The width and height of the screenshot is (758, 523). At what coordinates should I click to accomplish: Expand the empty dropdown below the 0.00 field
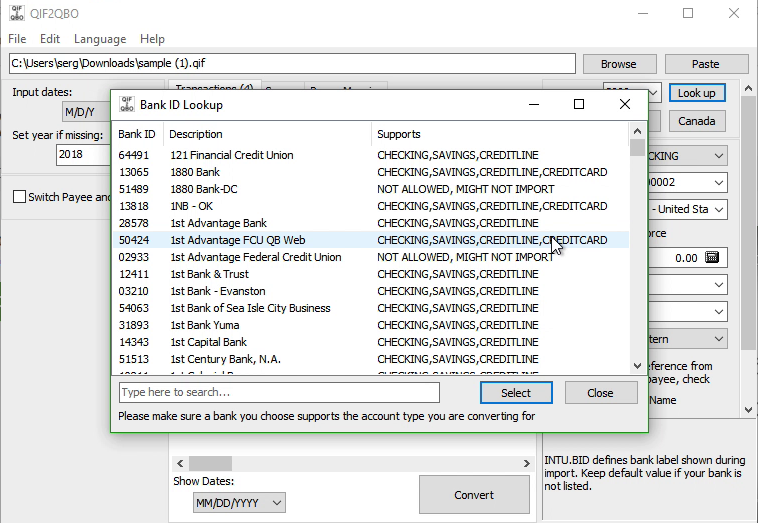click(x=687, y=285)
